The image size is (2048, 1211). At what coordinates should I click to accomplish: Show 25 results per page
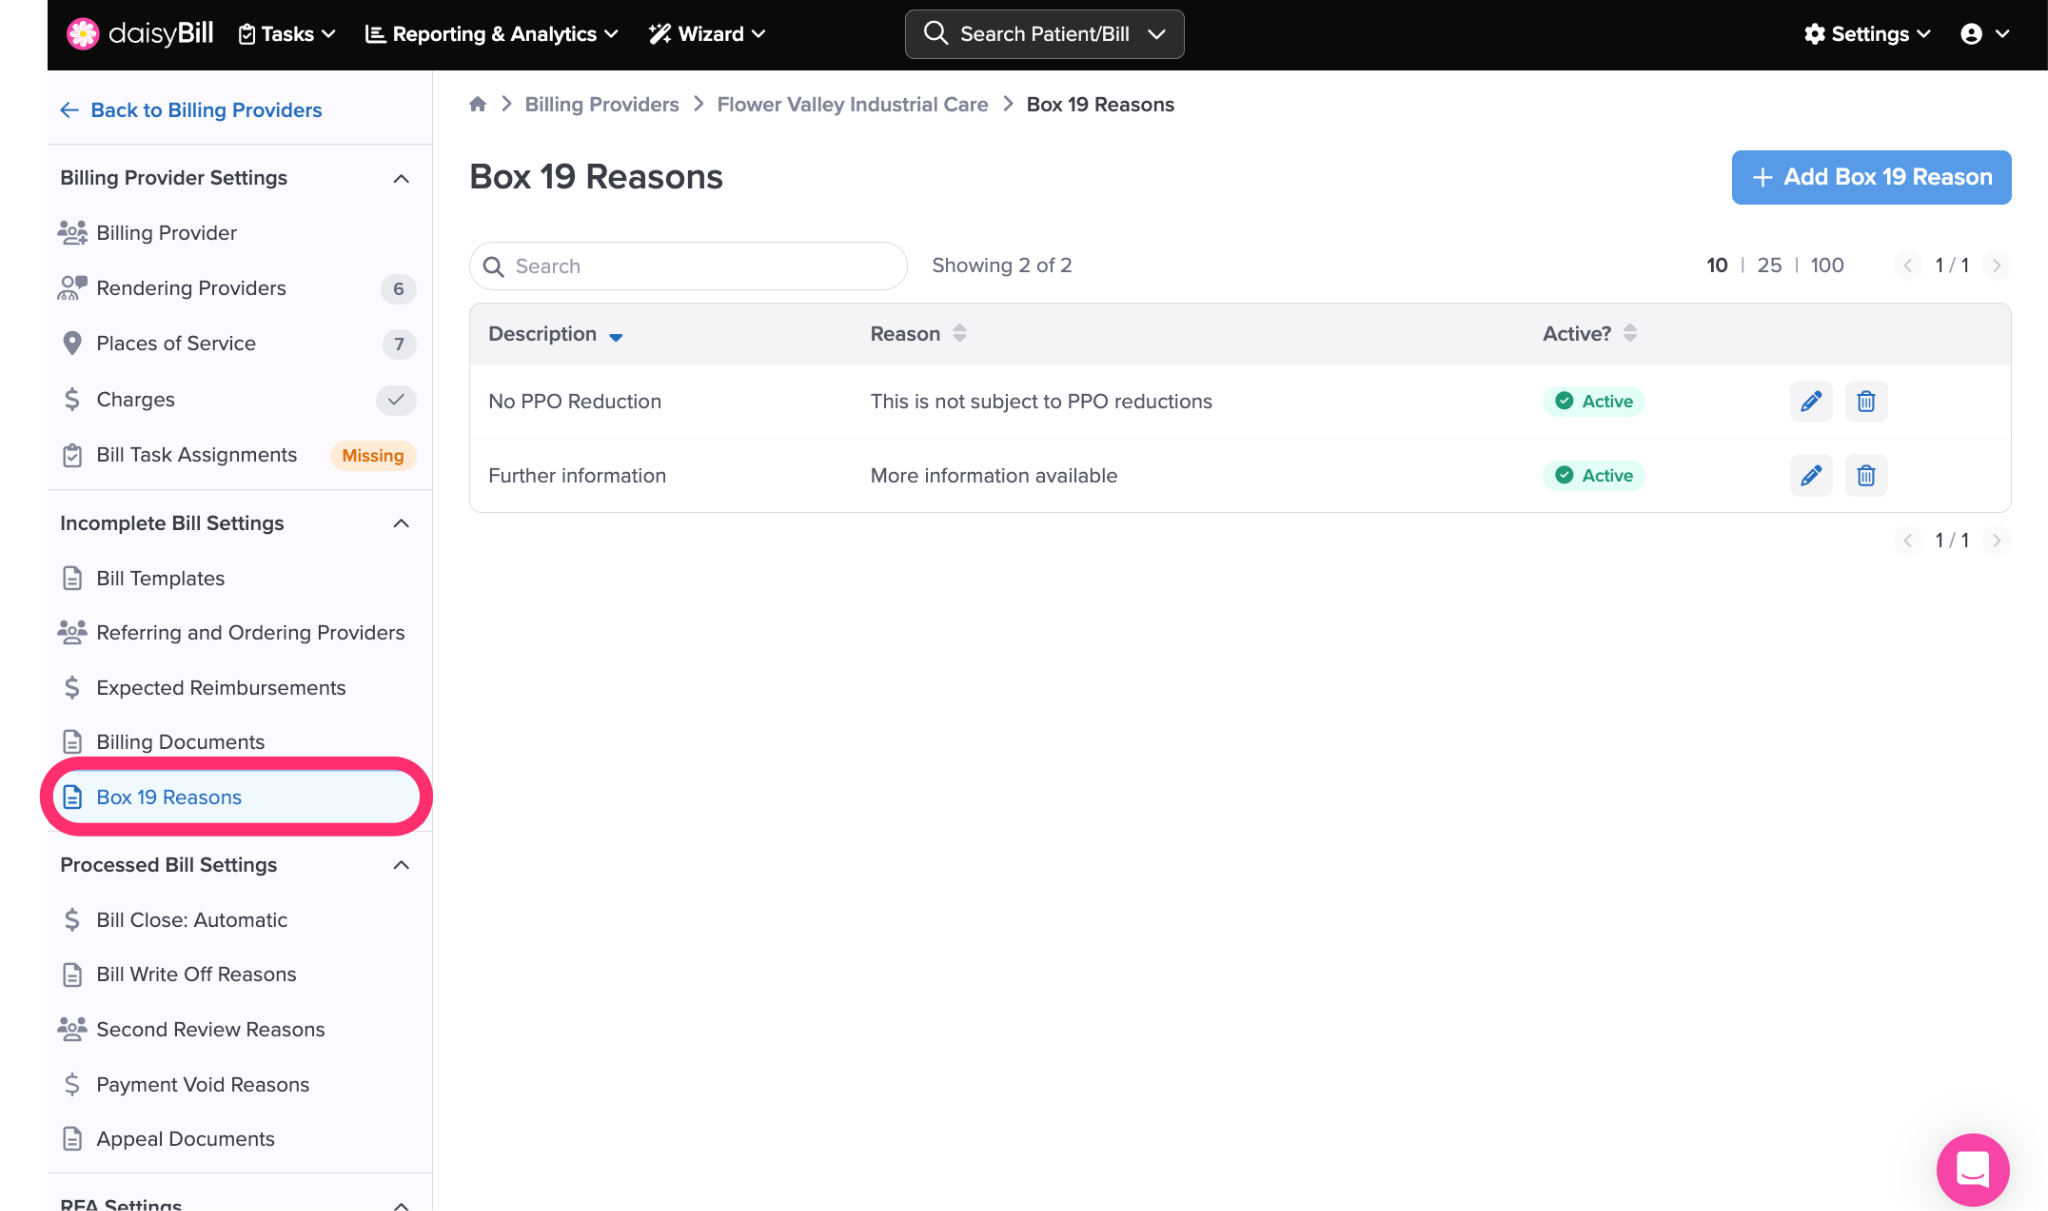click(x=1768, y=265)
